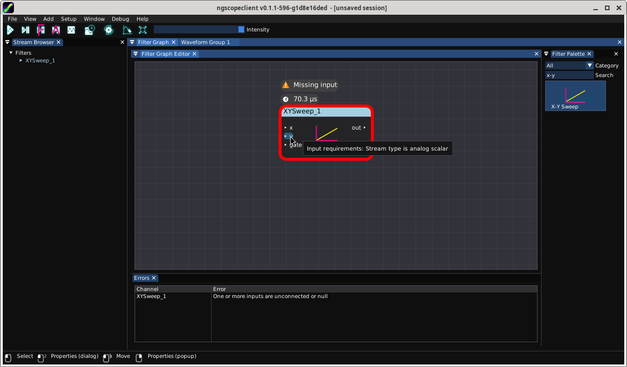
Task: Open the Window menu
Action: click(x=94, y=19)
